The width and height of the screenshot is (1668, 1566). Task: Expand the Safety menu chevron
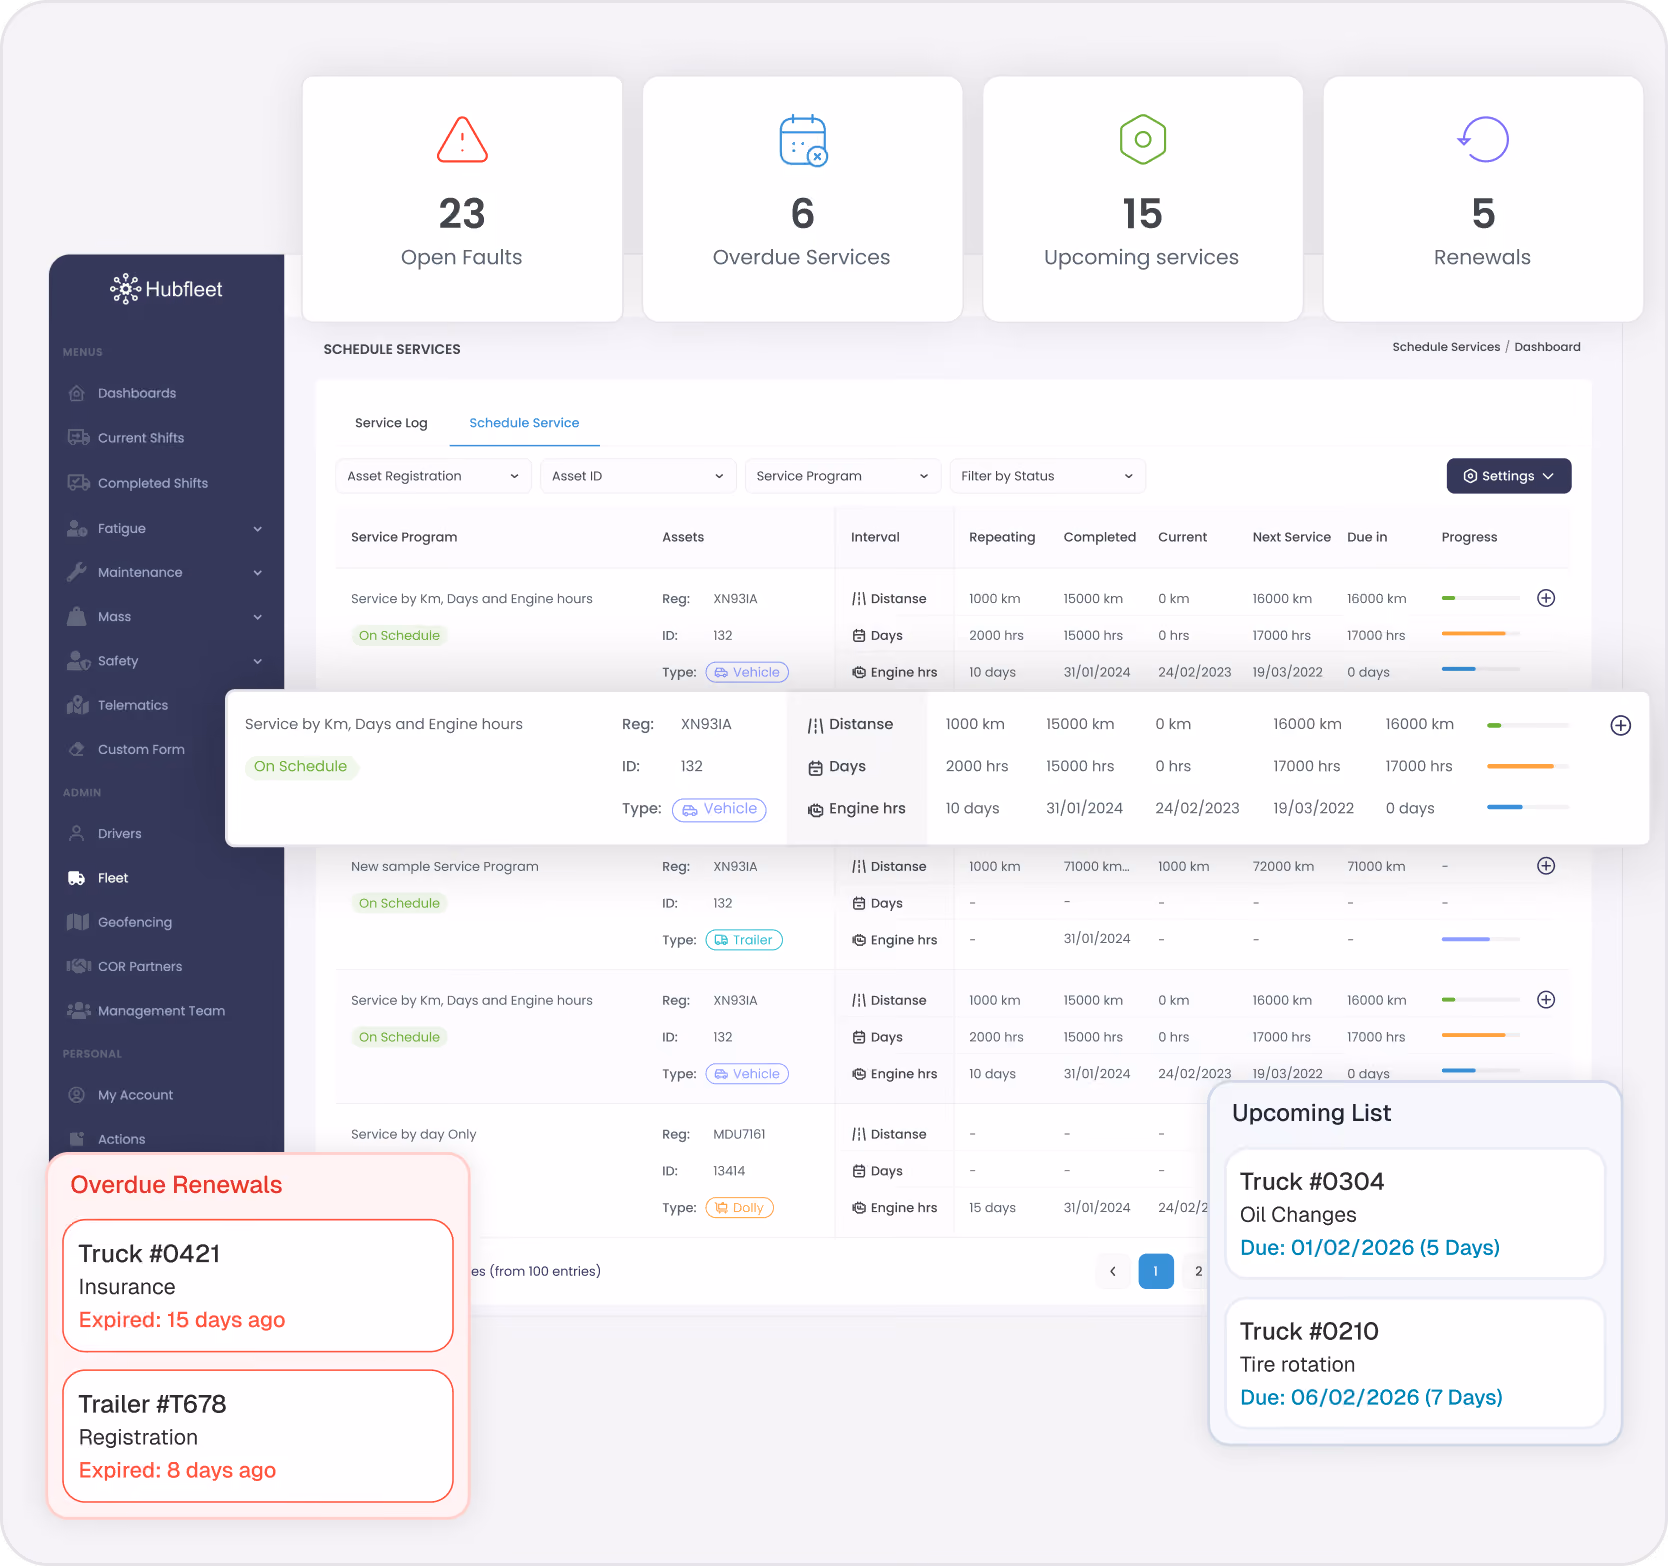[258, 661]
